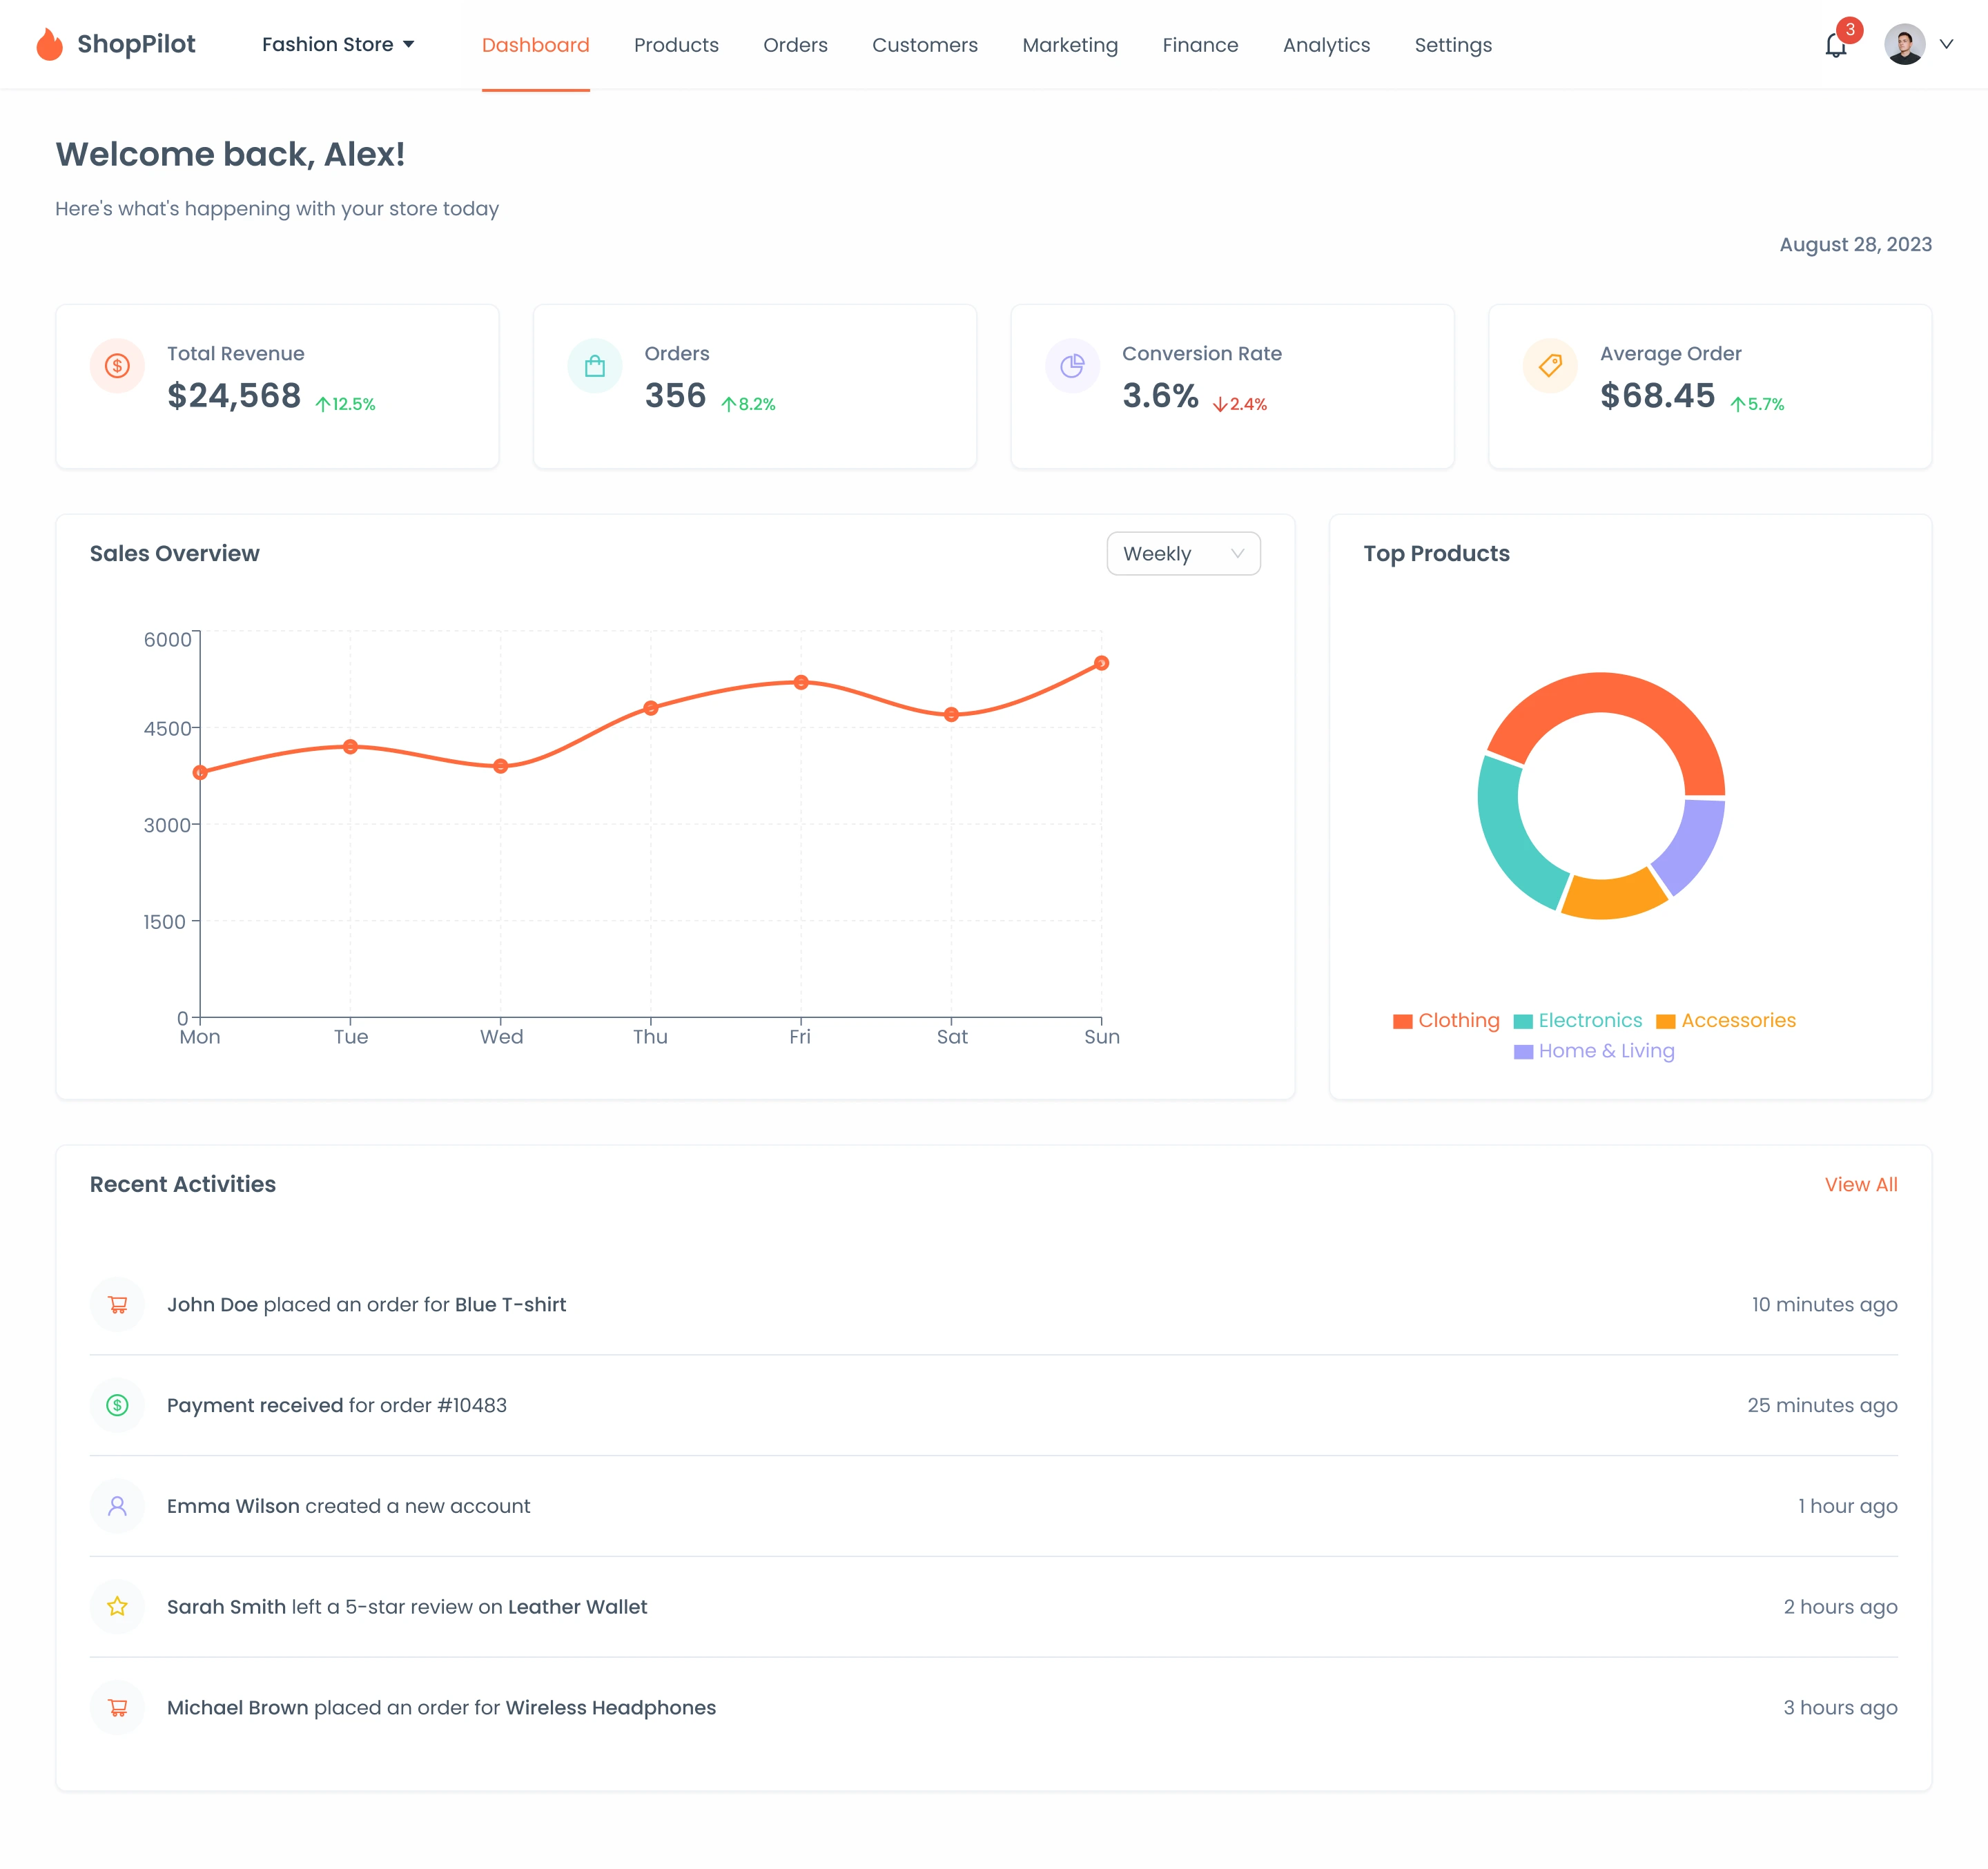Go to the Analytics tab

1326,45
